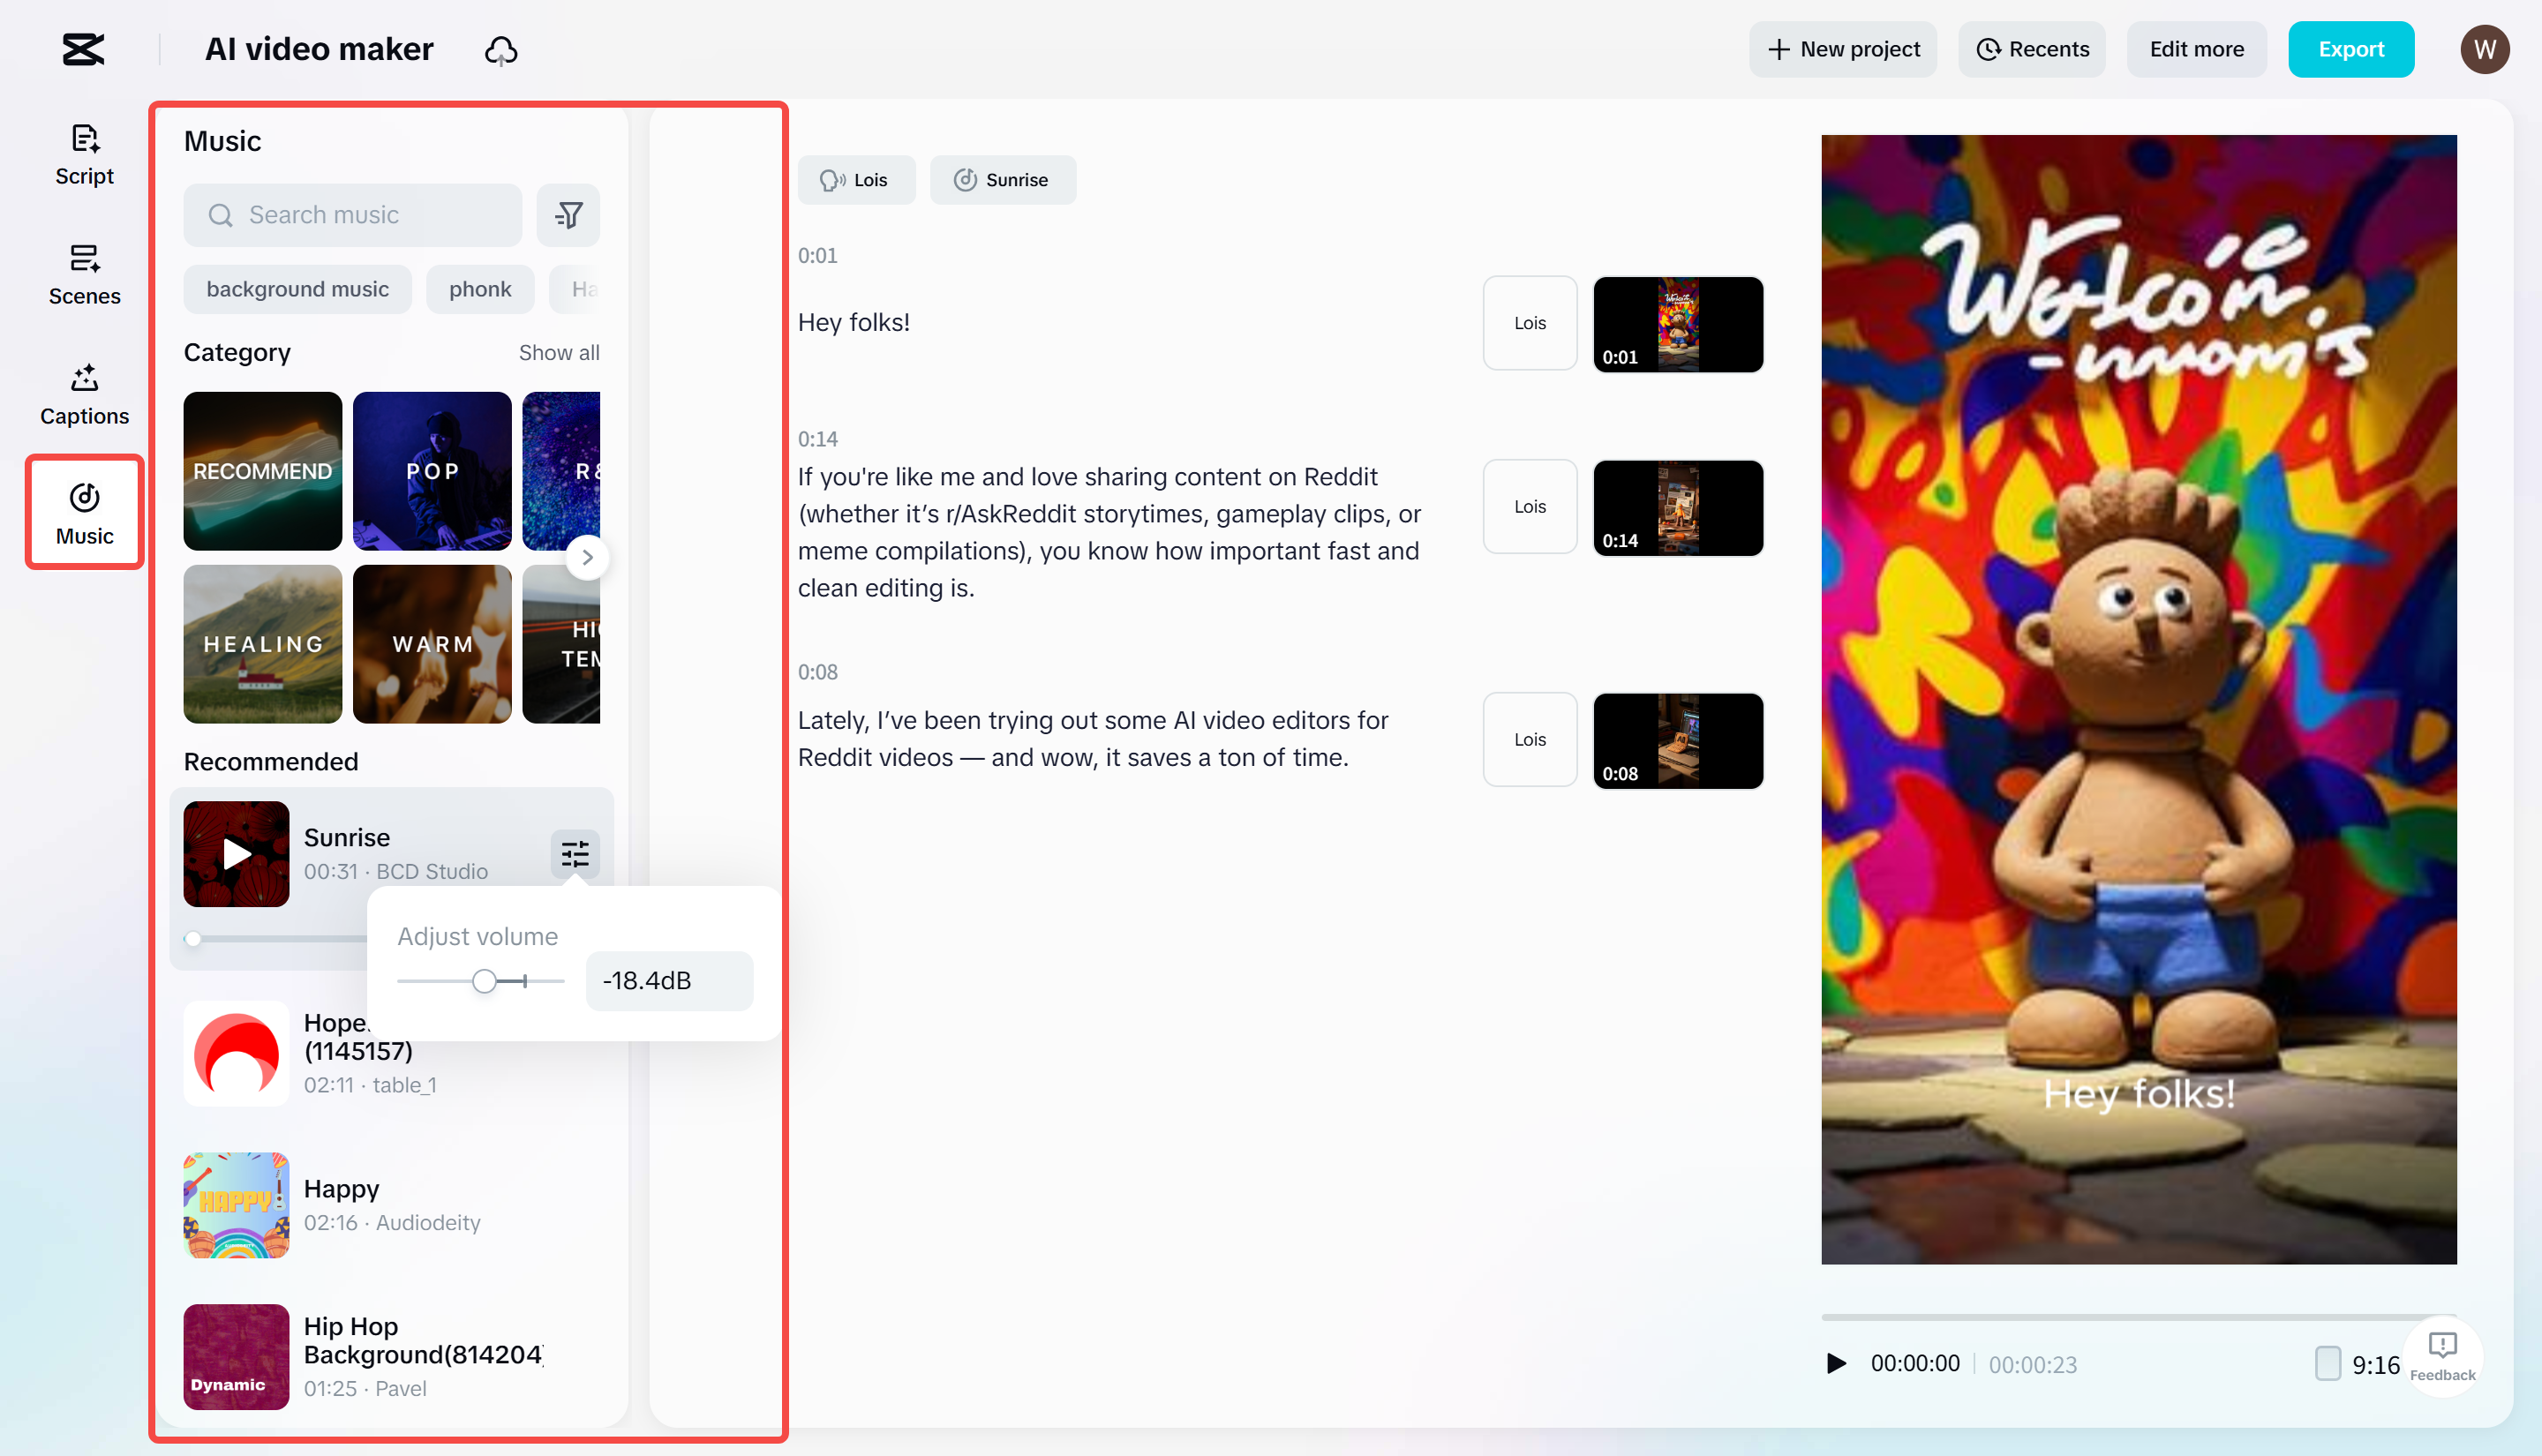Show all music categories

559,352
